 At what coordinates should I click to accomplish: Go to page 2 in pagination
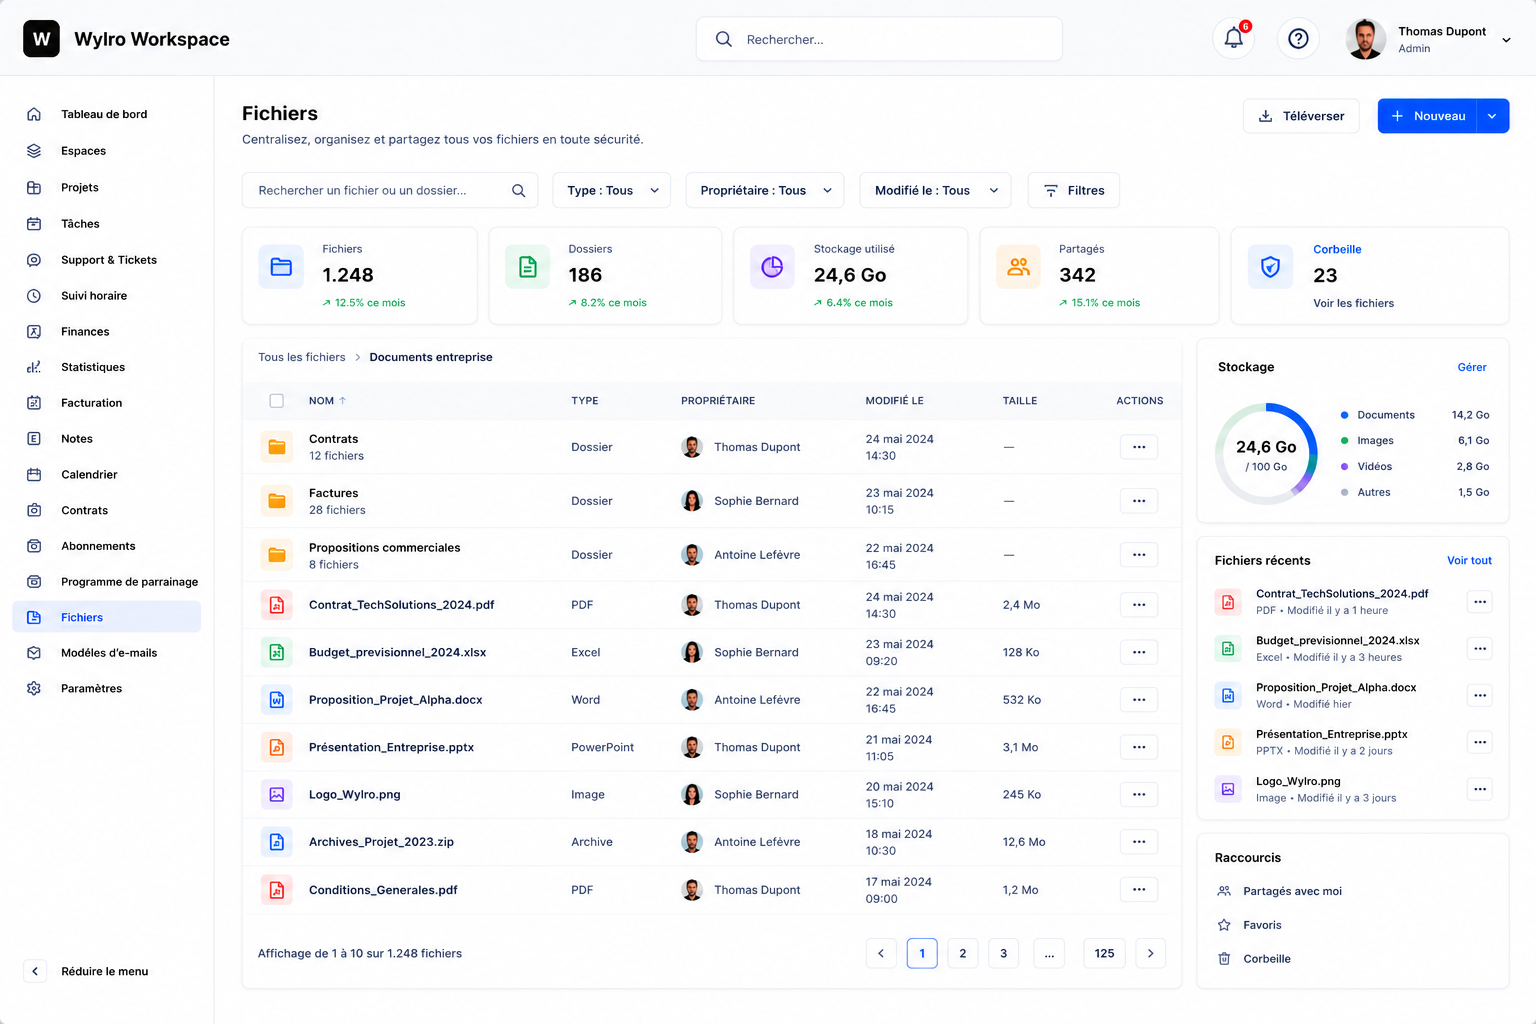(963, 953)
